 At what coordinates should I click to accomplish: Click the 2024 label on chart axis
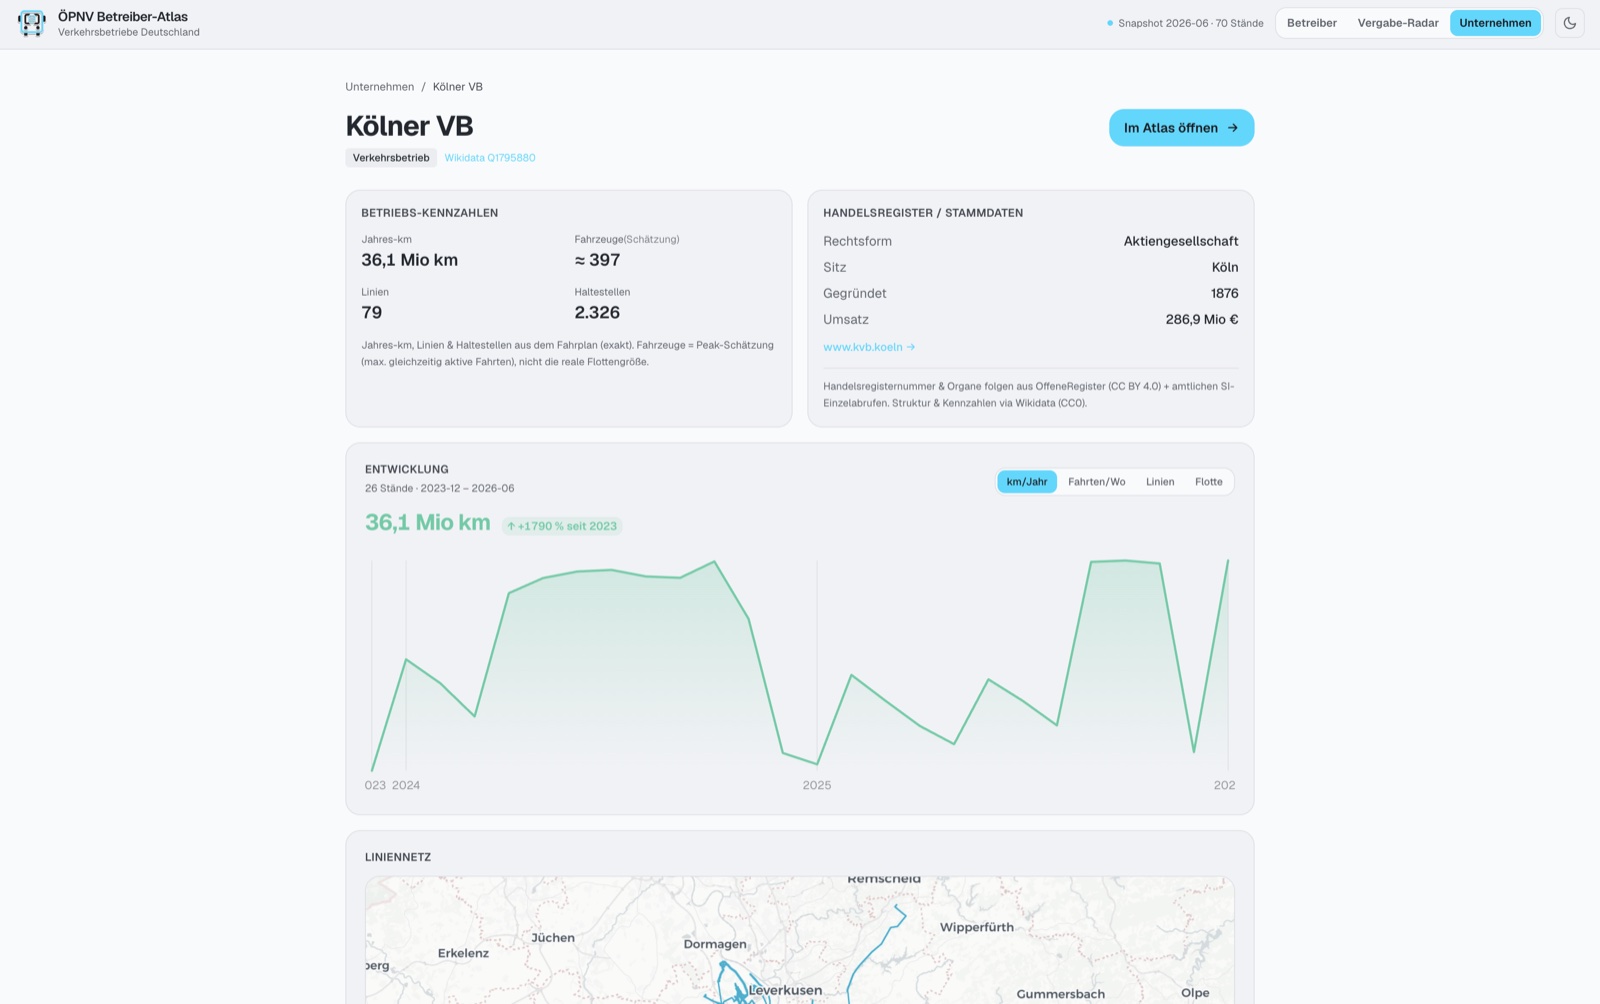[x=406, y=785]
